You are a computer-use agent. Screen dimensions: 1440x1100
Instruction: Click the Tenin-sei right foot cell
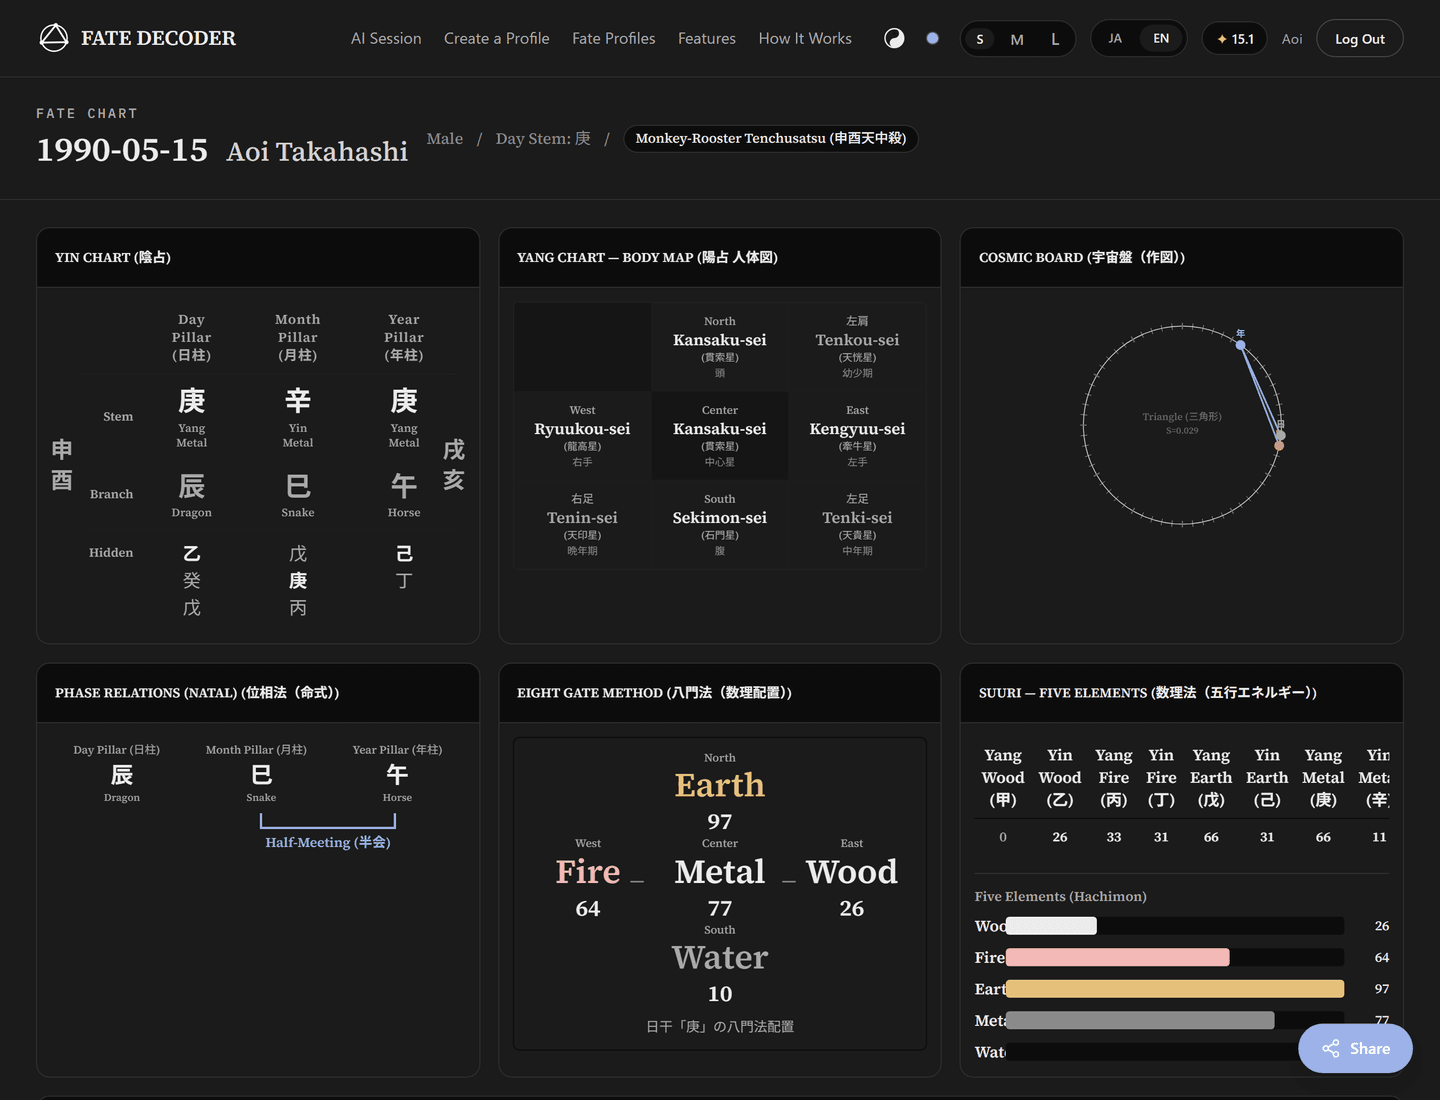click(x=582, y=525)
